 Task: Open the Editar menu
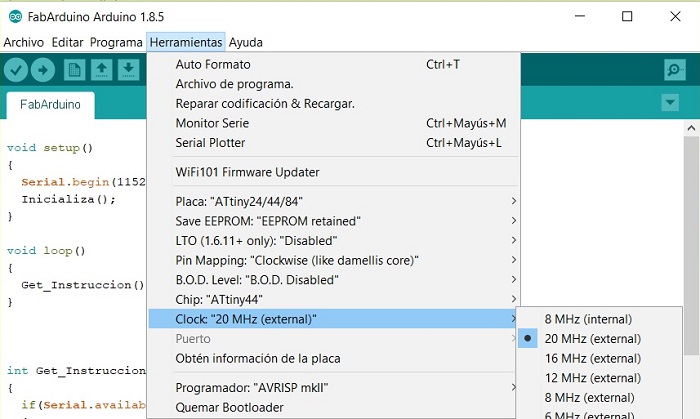coord(67,42)
